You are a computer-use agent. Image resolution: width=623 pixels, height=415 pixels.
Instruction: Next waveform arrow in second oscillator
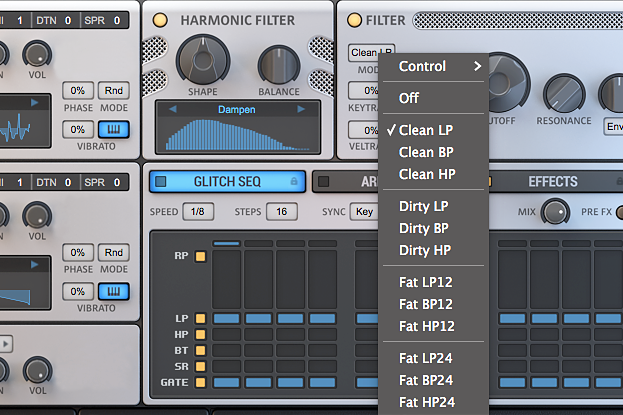pyautogui.click(x=35, y=264)
